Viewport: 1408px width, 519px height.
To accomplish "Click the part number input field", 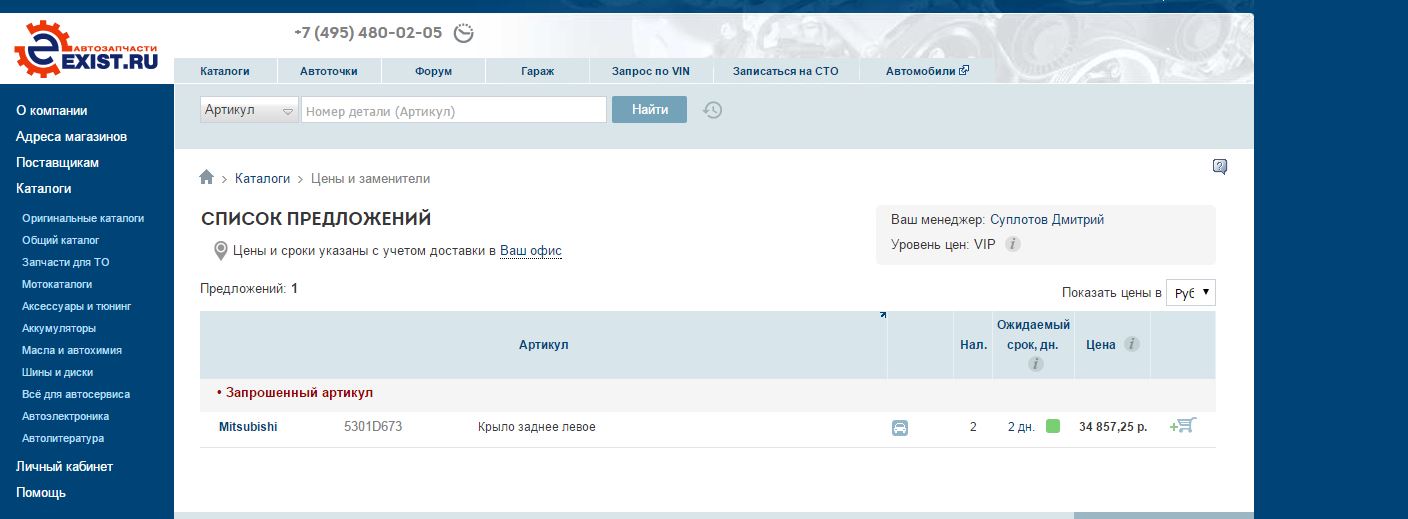I will pyautogui.click(x=454, y=110).
